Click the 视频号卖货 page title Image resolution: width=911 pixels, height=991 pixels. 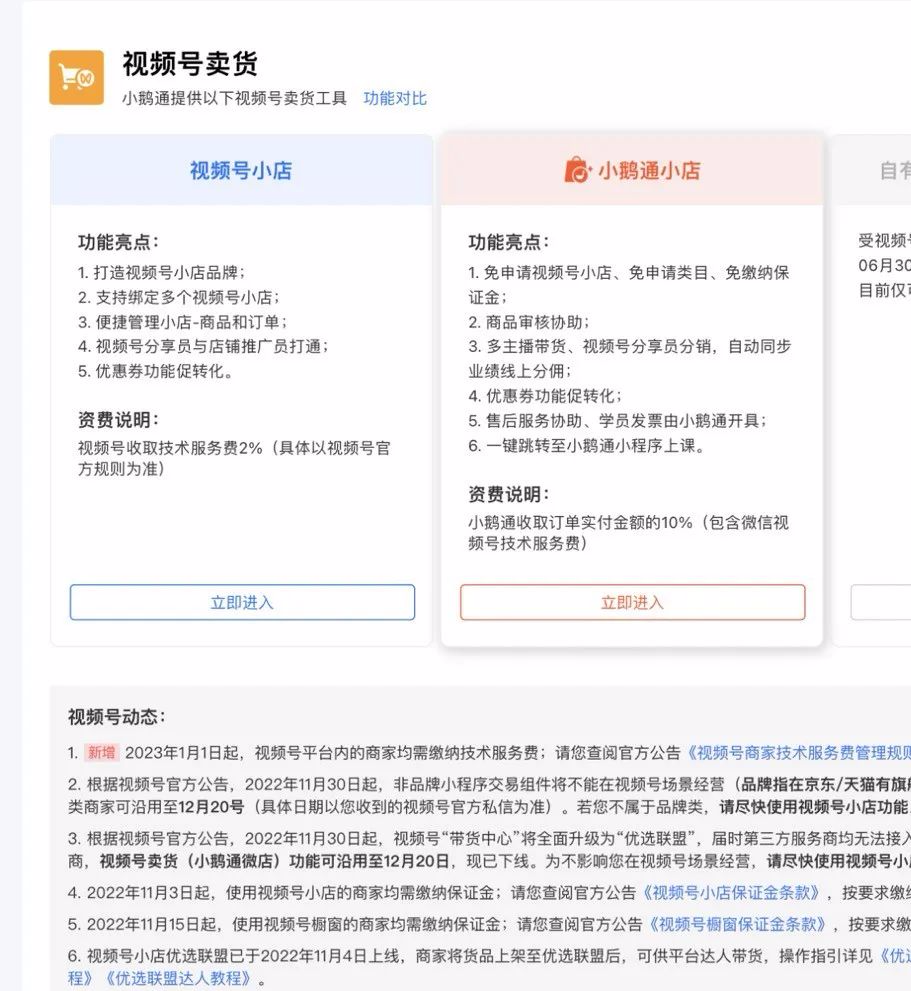(190, 63)
